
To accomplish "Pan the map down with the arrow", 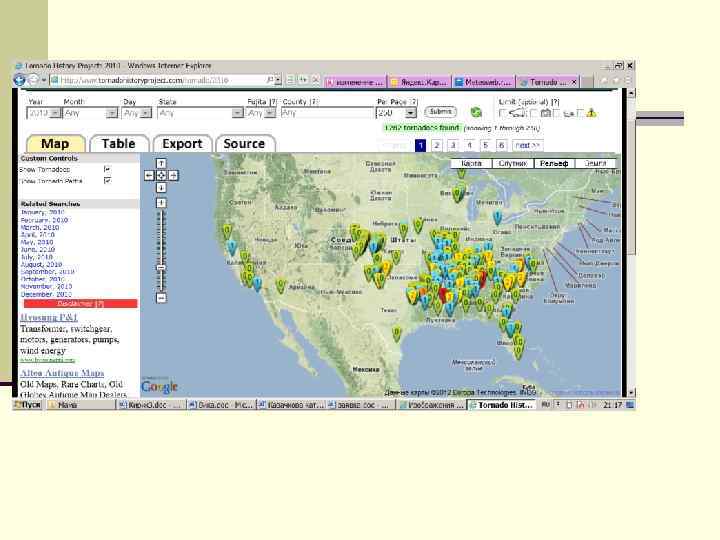I will [161, 187].
